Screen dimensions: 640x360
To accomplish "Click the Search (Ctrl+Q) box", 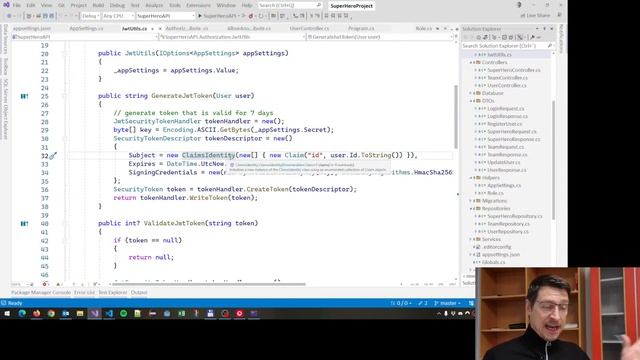I will click(290, 5).
